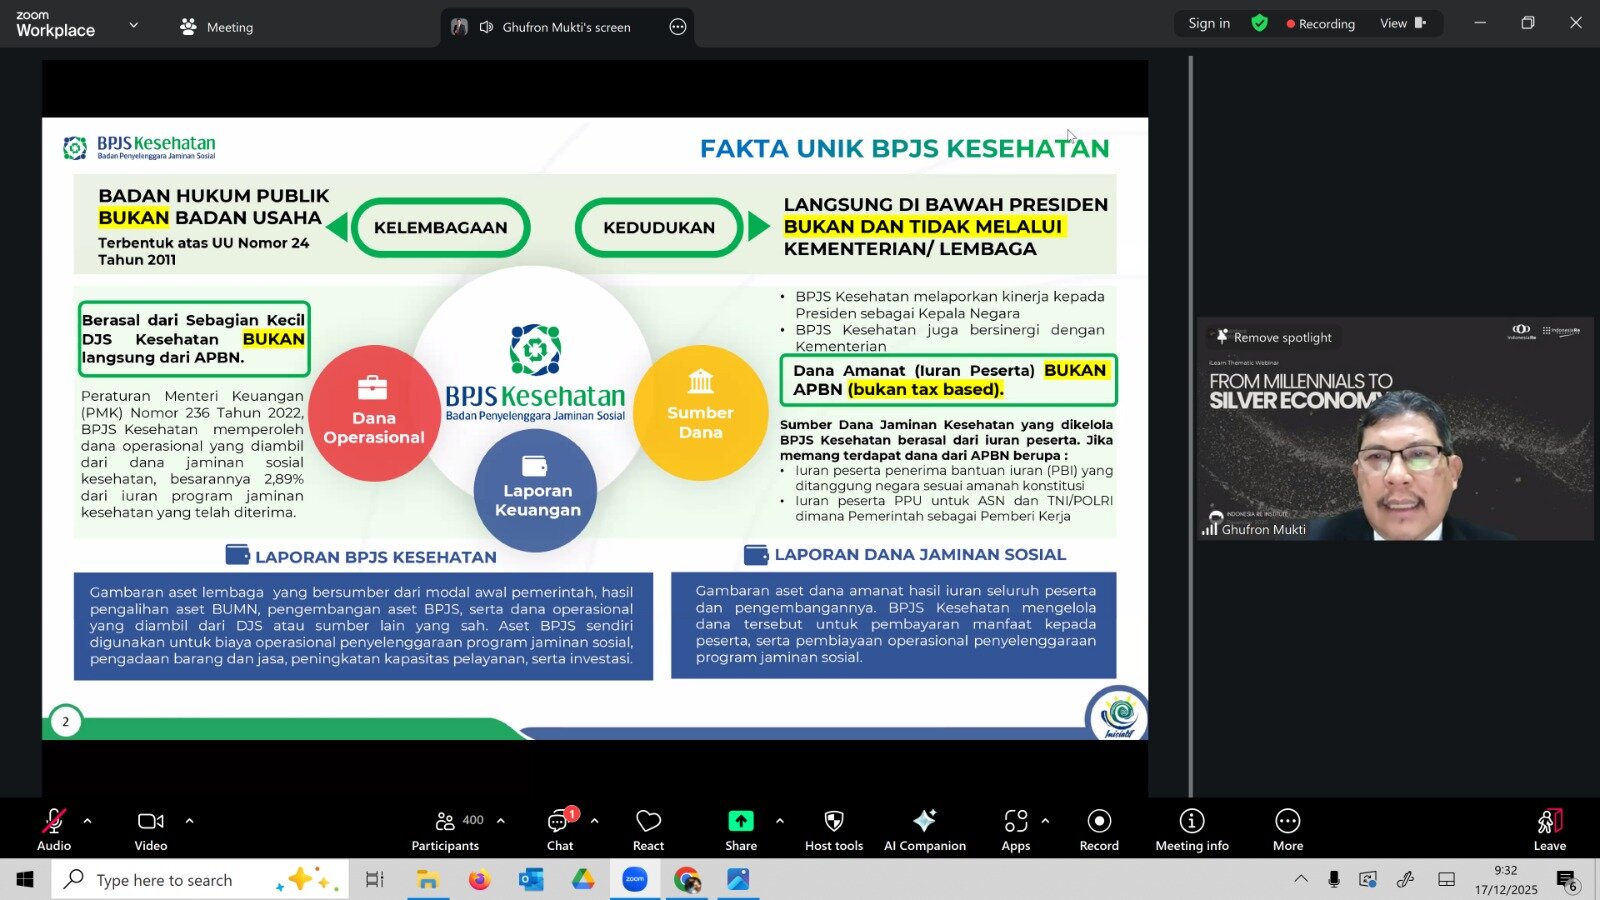
Task: Open the Participants panel
Action: coord(445,830)
